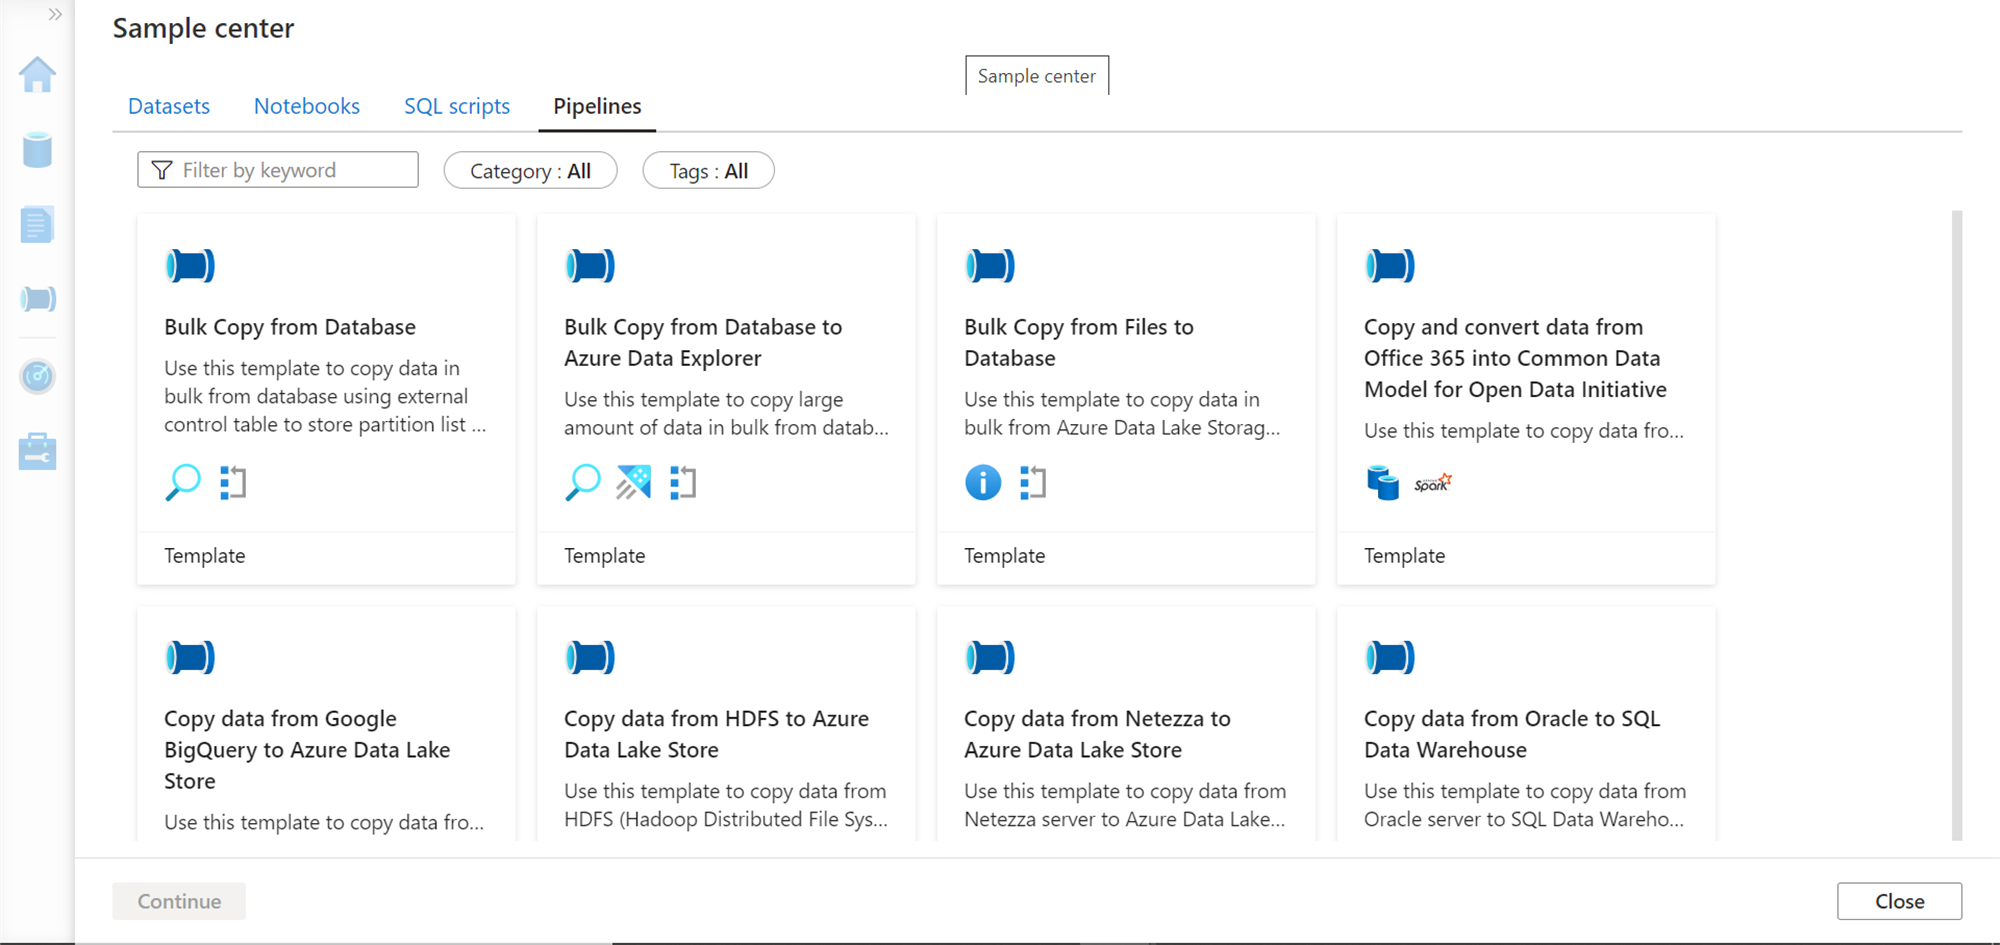This screenshot has height=945, width=2000.
Task: Open the Home hub icon in sidebar
Action: (x=37, y=75)
